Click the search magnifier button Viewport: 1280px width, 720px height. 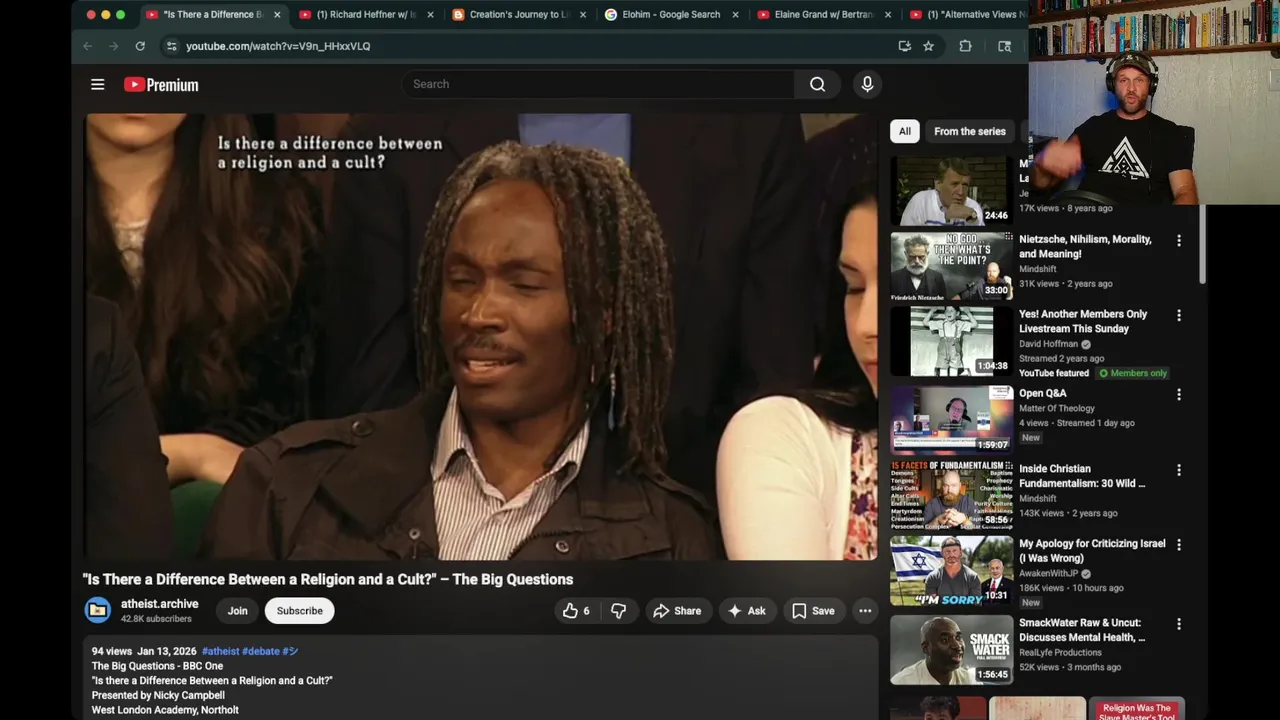pos(817,84)
